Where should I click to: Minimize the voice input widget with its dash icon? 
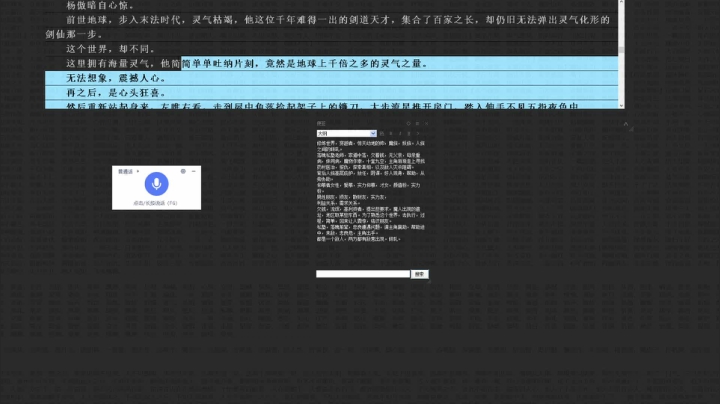194,171
